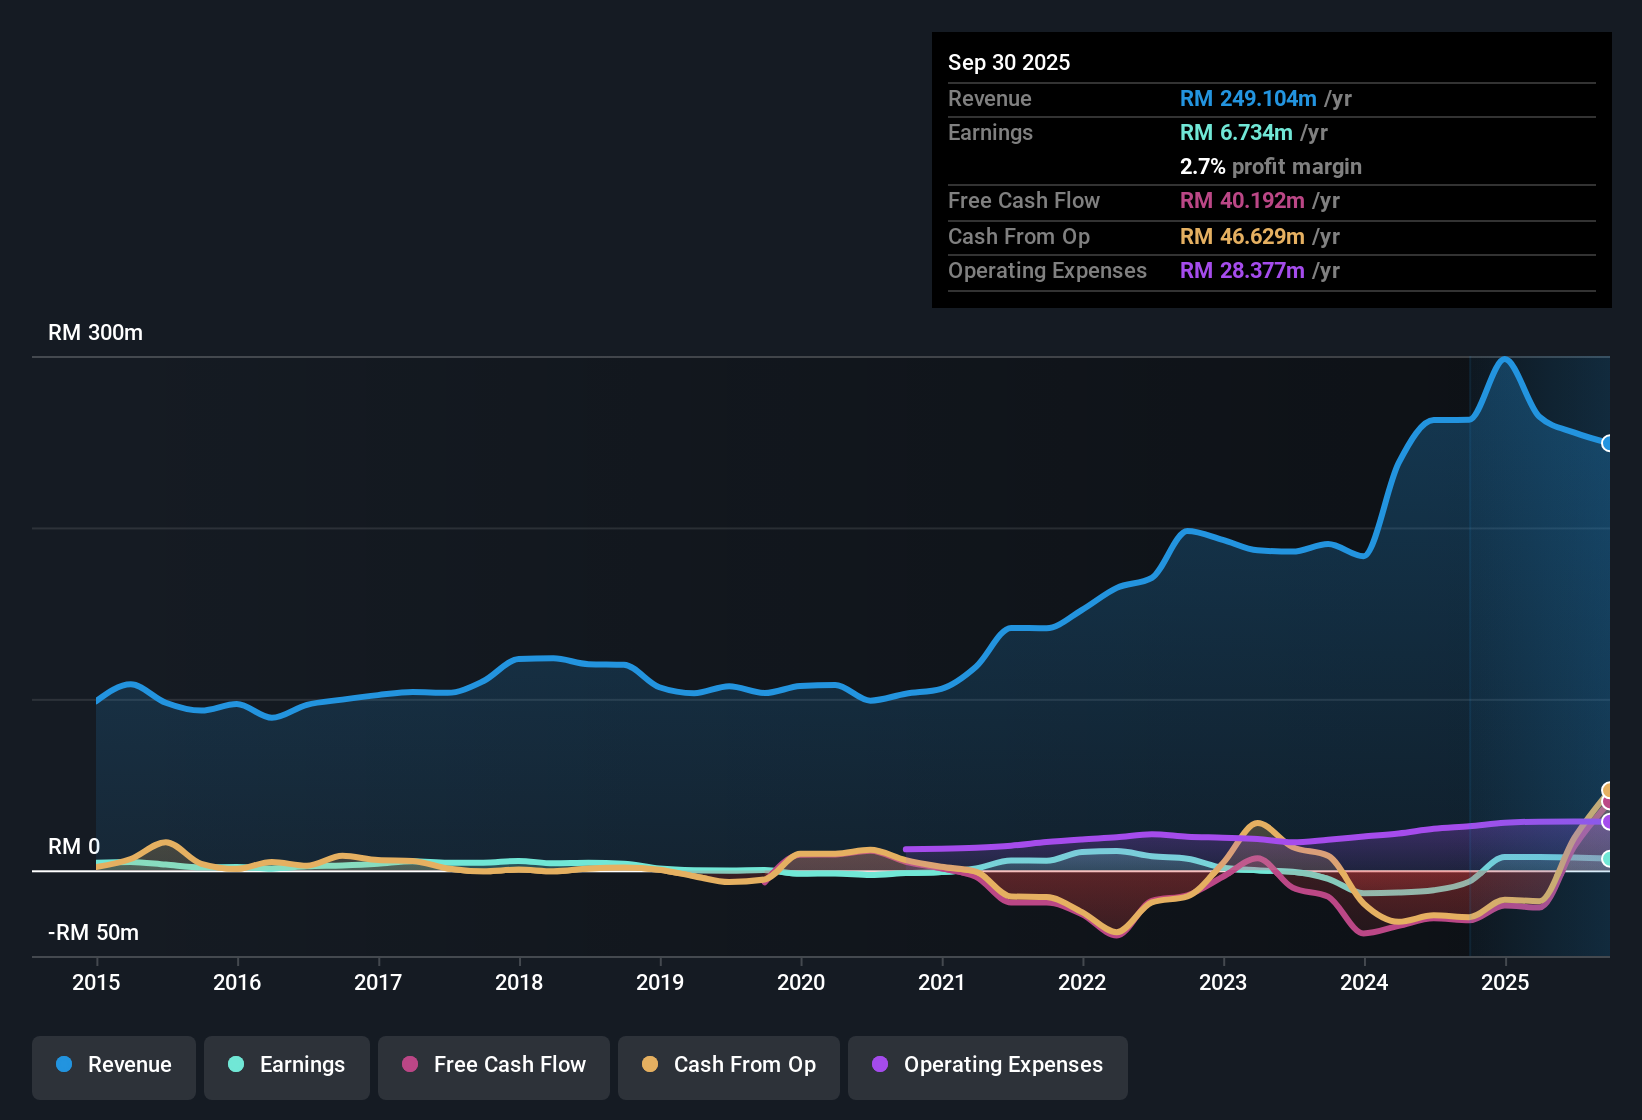
Task: Click the RM 300m axis label
Action: click(95, 333)
